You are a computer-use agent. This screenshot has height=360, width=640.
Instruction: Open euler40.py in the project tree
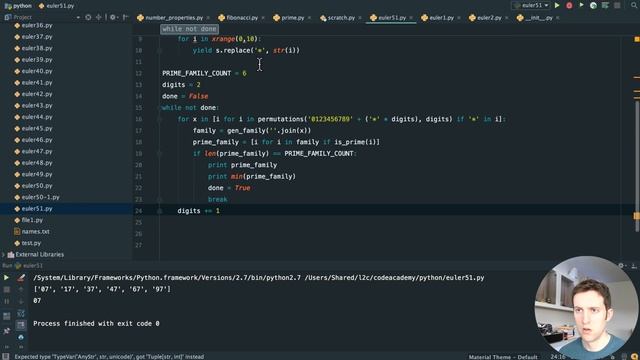point(37,71)
